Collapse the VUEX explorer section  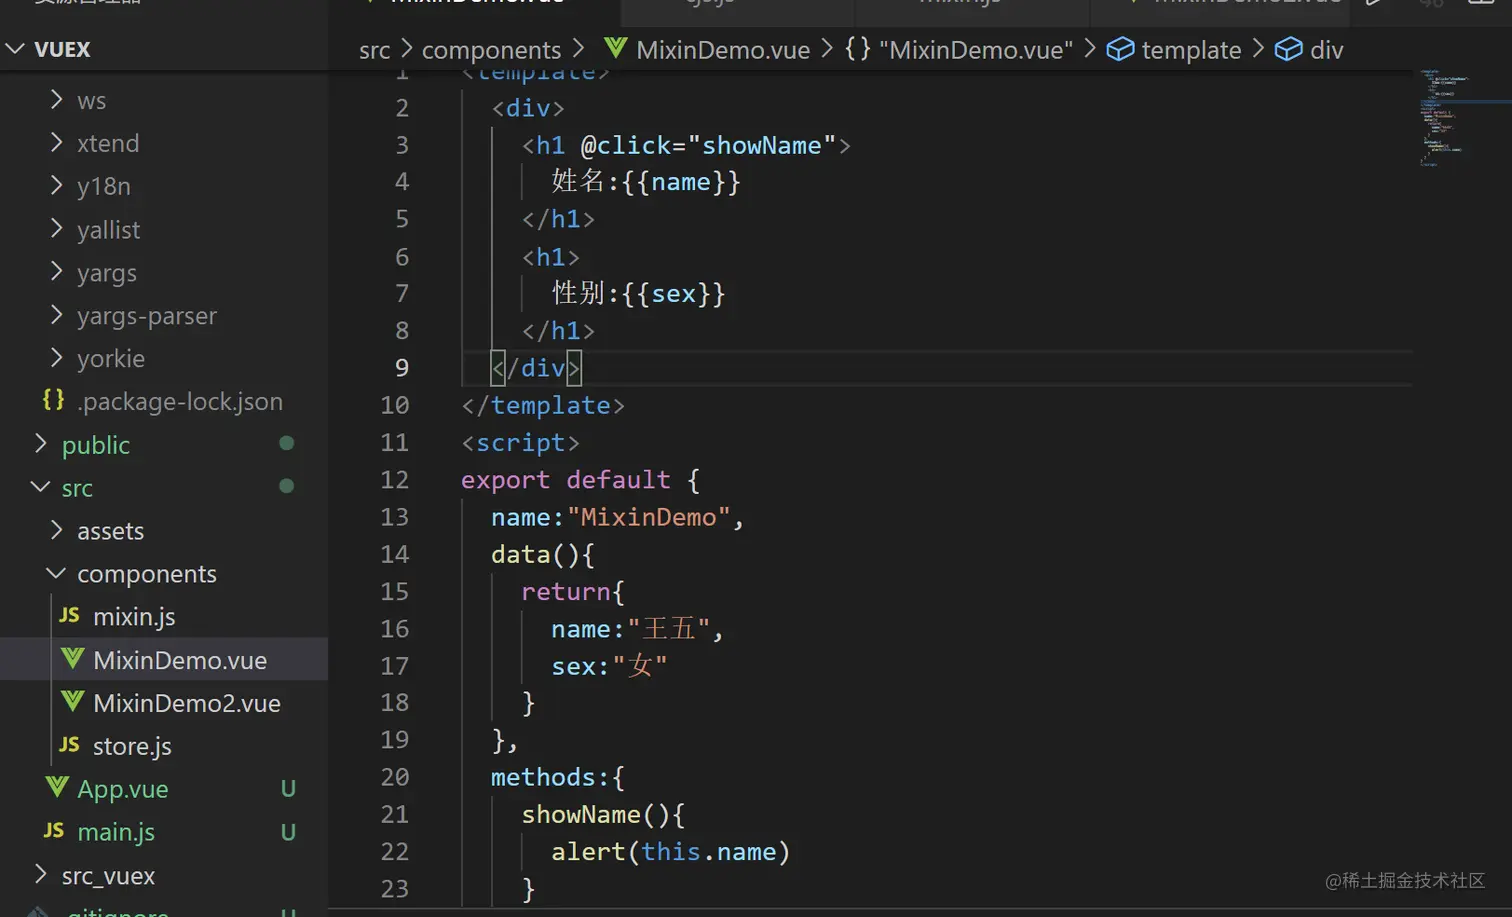coord(15,48)
